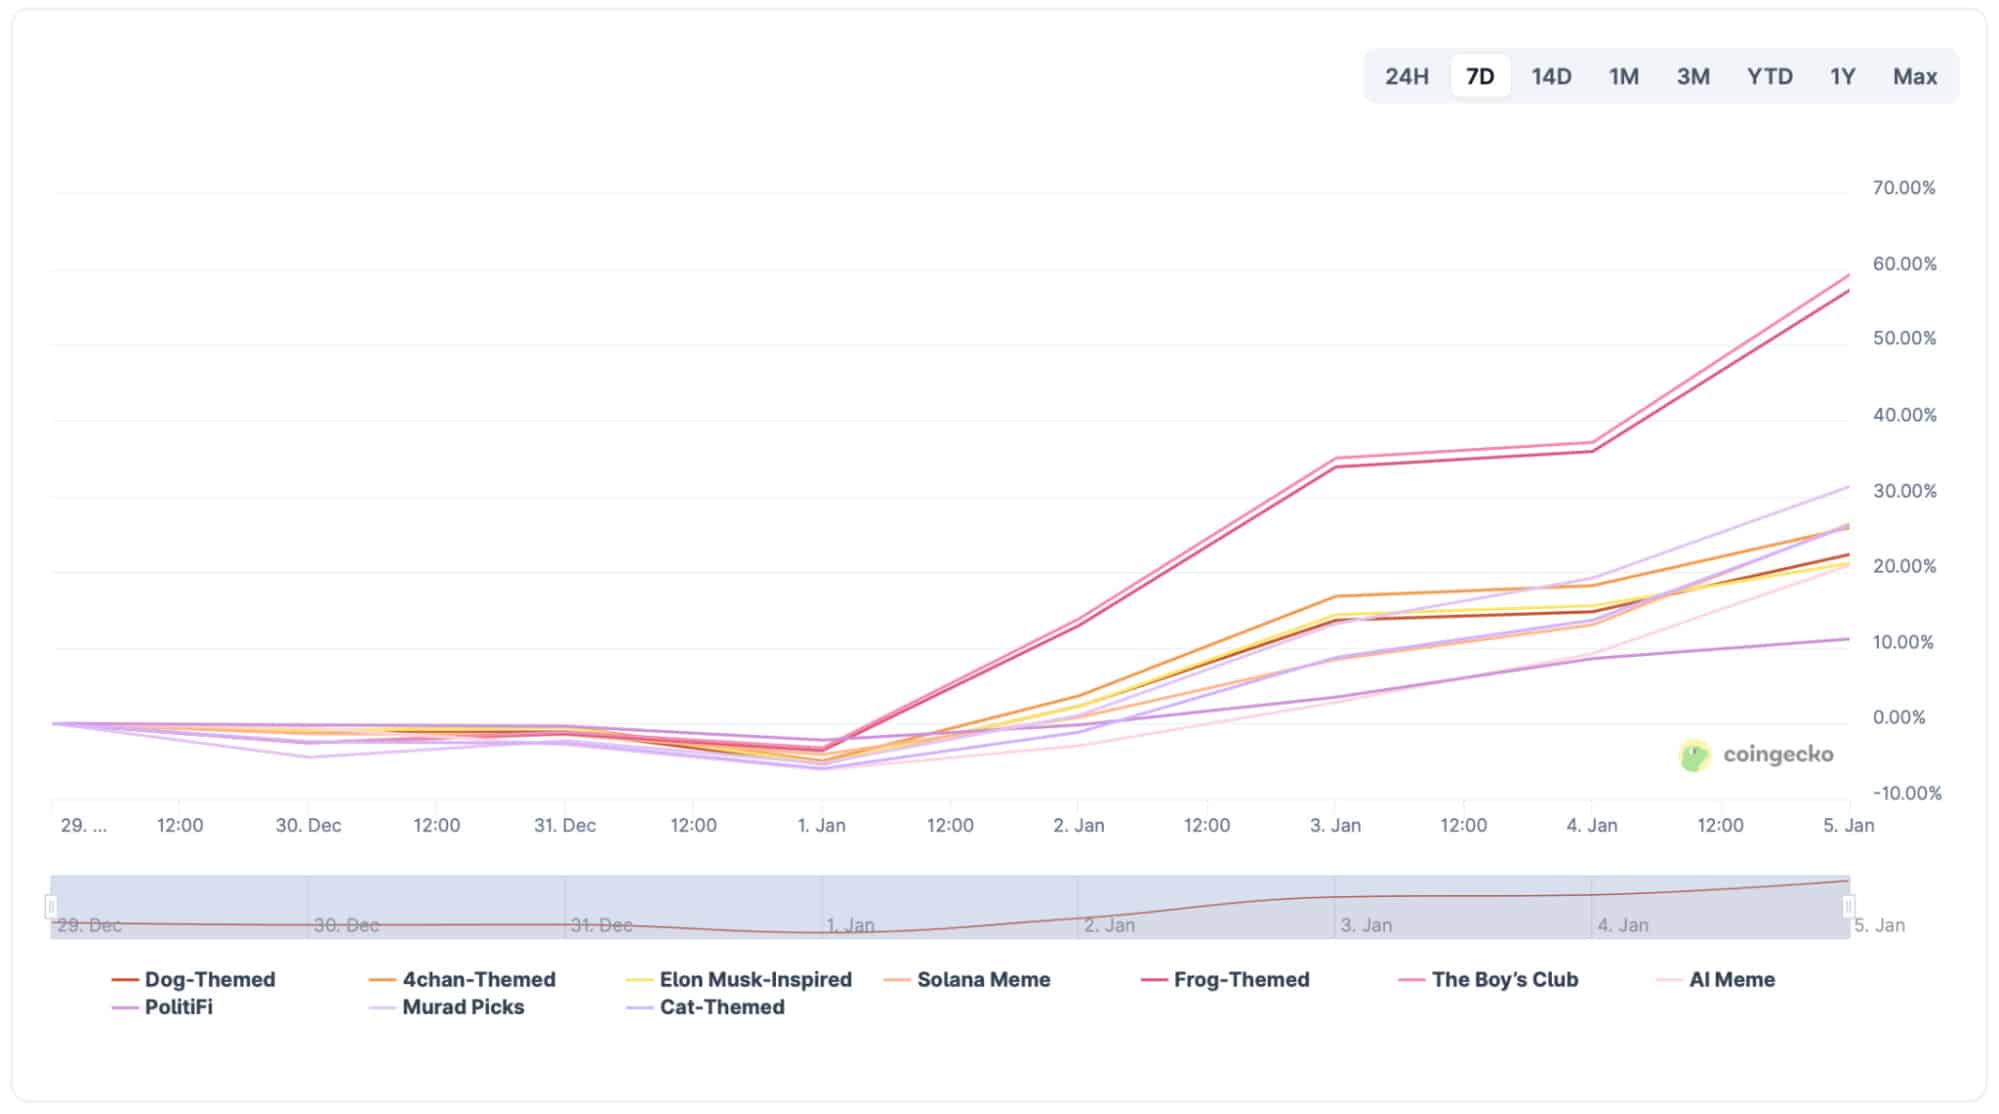The image size is (1999, 1114).
Task: Toggle AI Meme series visibility
Action: (1731, 980)
